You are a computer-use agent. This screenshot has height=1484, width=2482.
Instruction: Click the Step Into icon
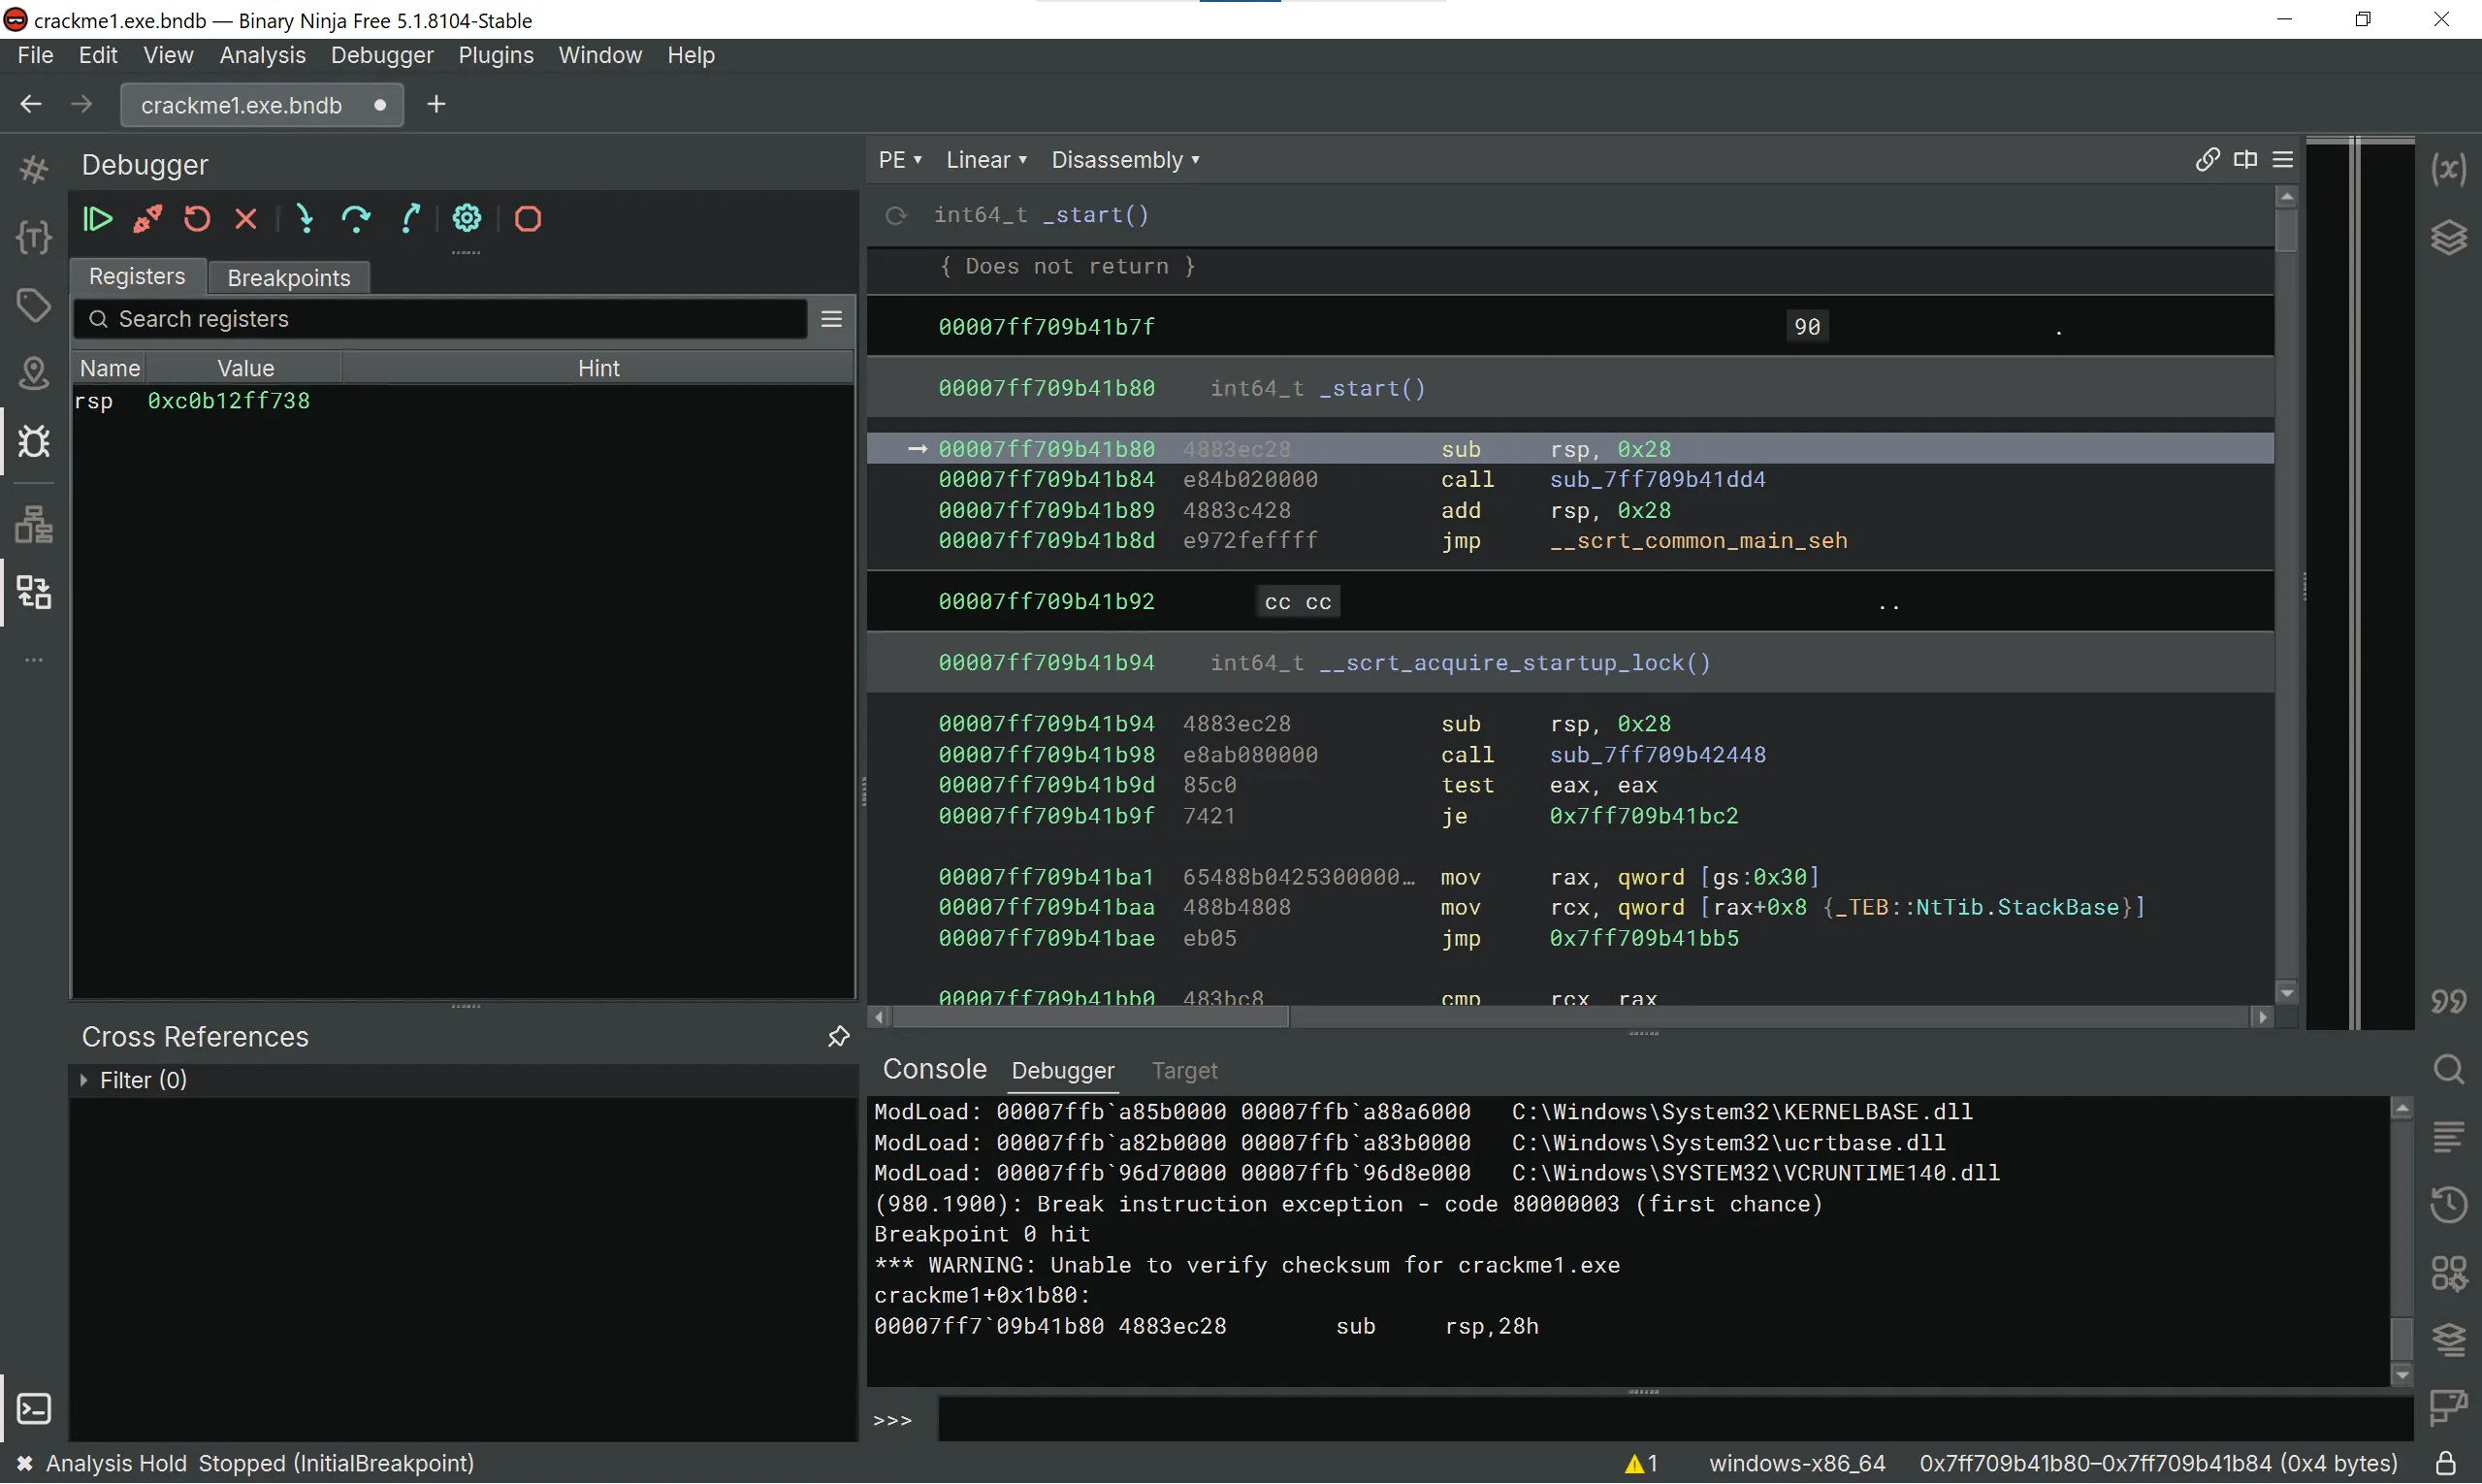(305, 219)
